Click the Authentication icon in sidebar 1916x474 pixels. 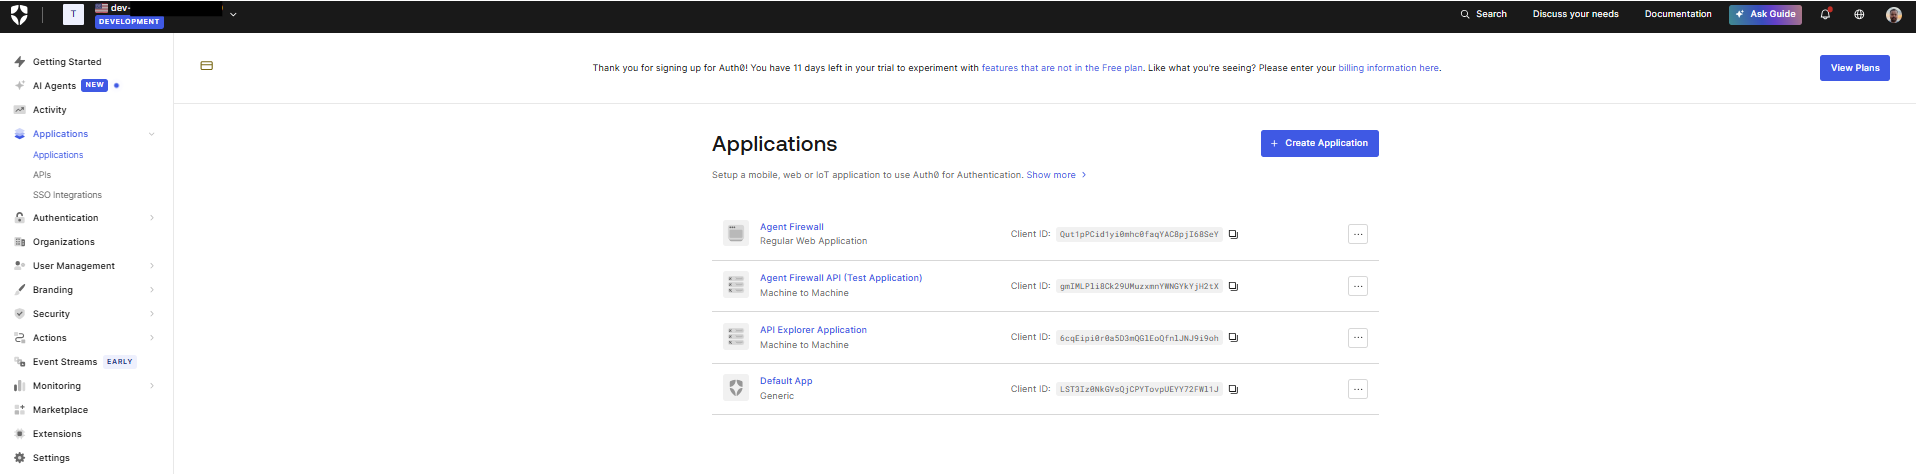(x=19, y=218)
